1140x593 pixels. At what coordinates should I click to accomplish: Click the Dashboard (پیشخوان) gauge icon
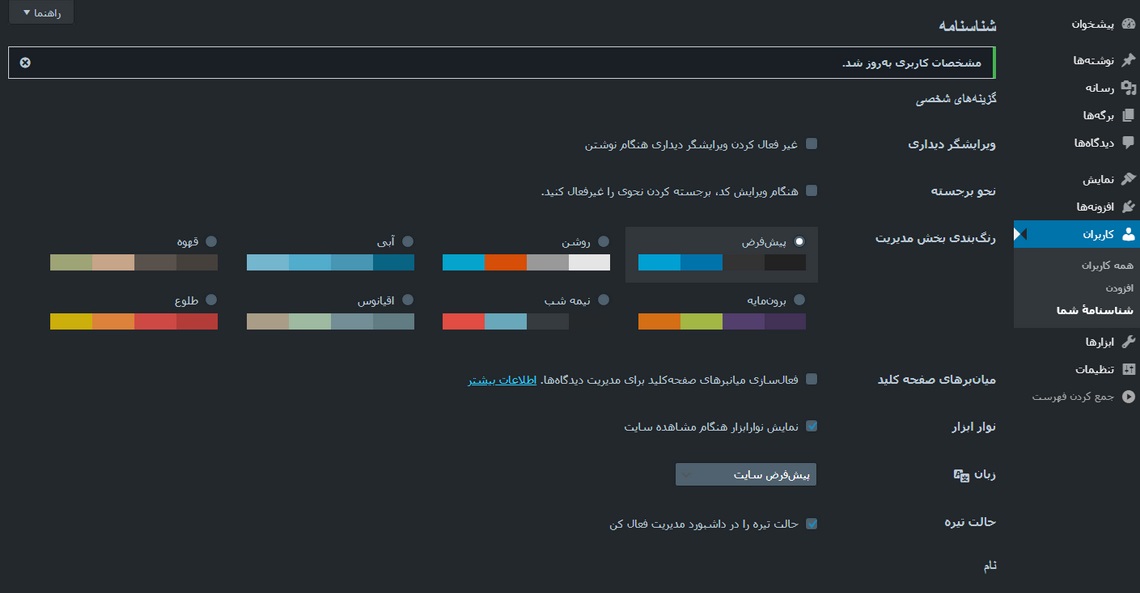point(1128,24)
